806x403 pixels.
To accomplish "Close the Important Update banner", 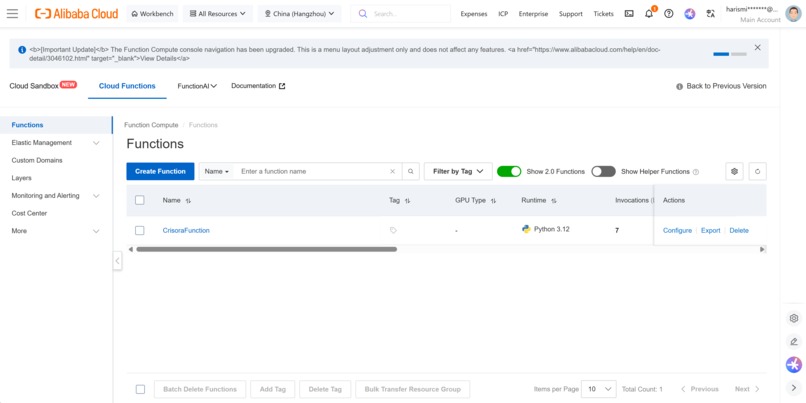I will pyautogui.click(x=757, y=47).
